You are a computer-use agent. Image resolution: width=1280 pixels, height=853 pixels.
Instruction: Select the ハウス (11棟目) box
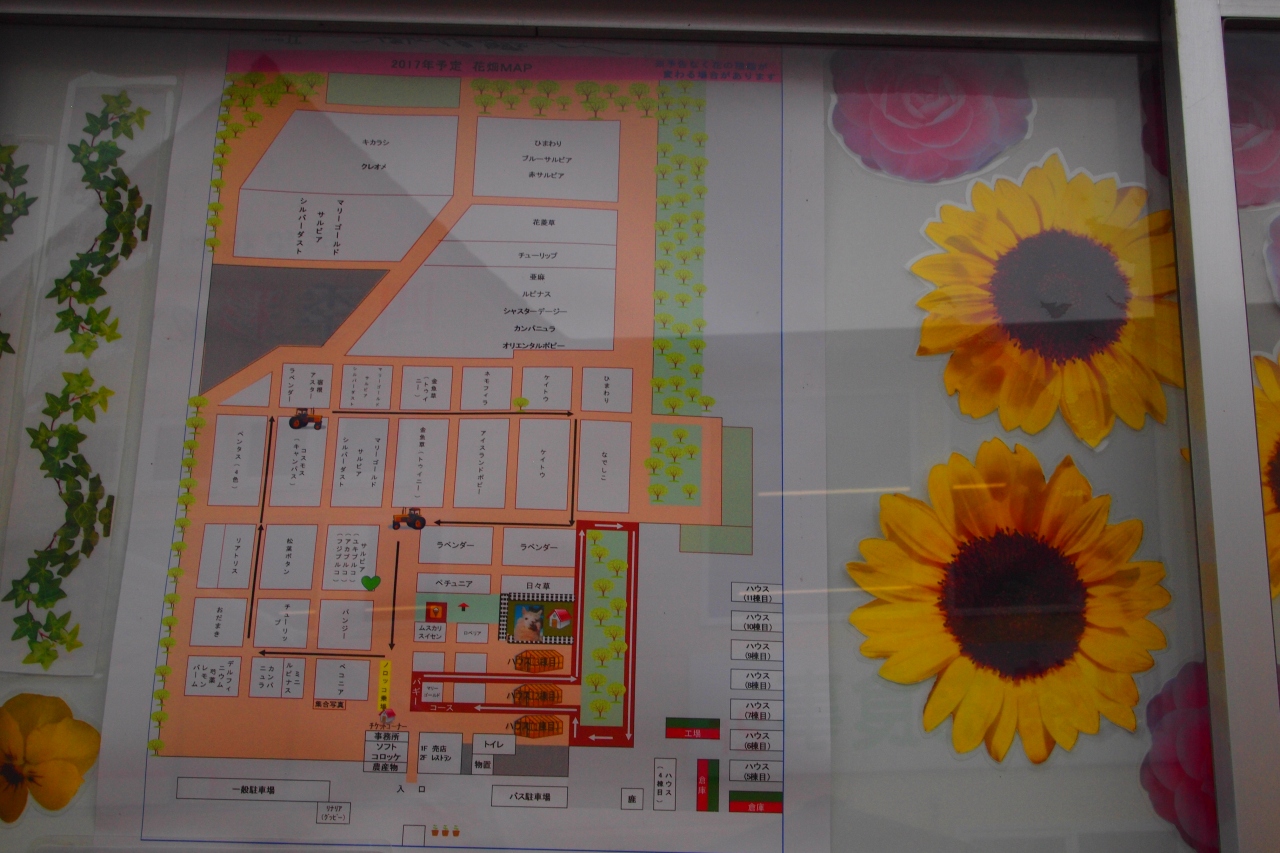(755, 592)
